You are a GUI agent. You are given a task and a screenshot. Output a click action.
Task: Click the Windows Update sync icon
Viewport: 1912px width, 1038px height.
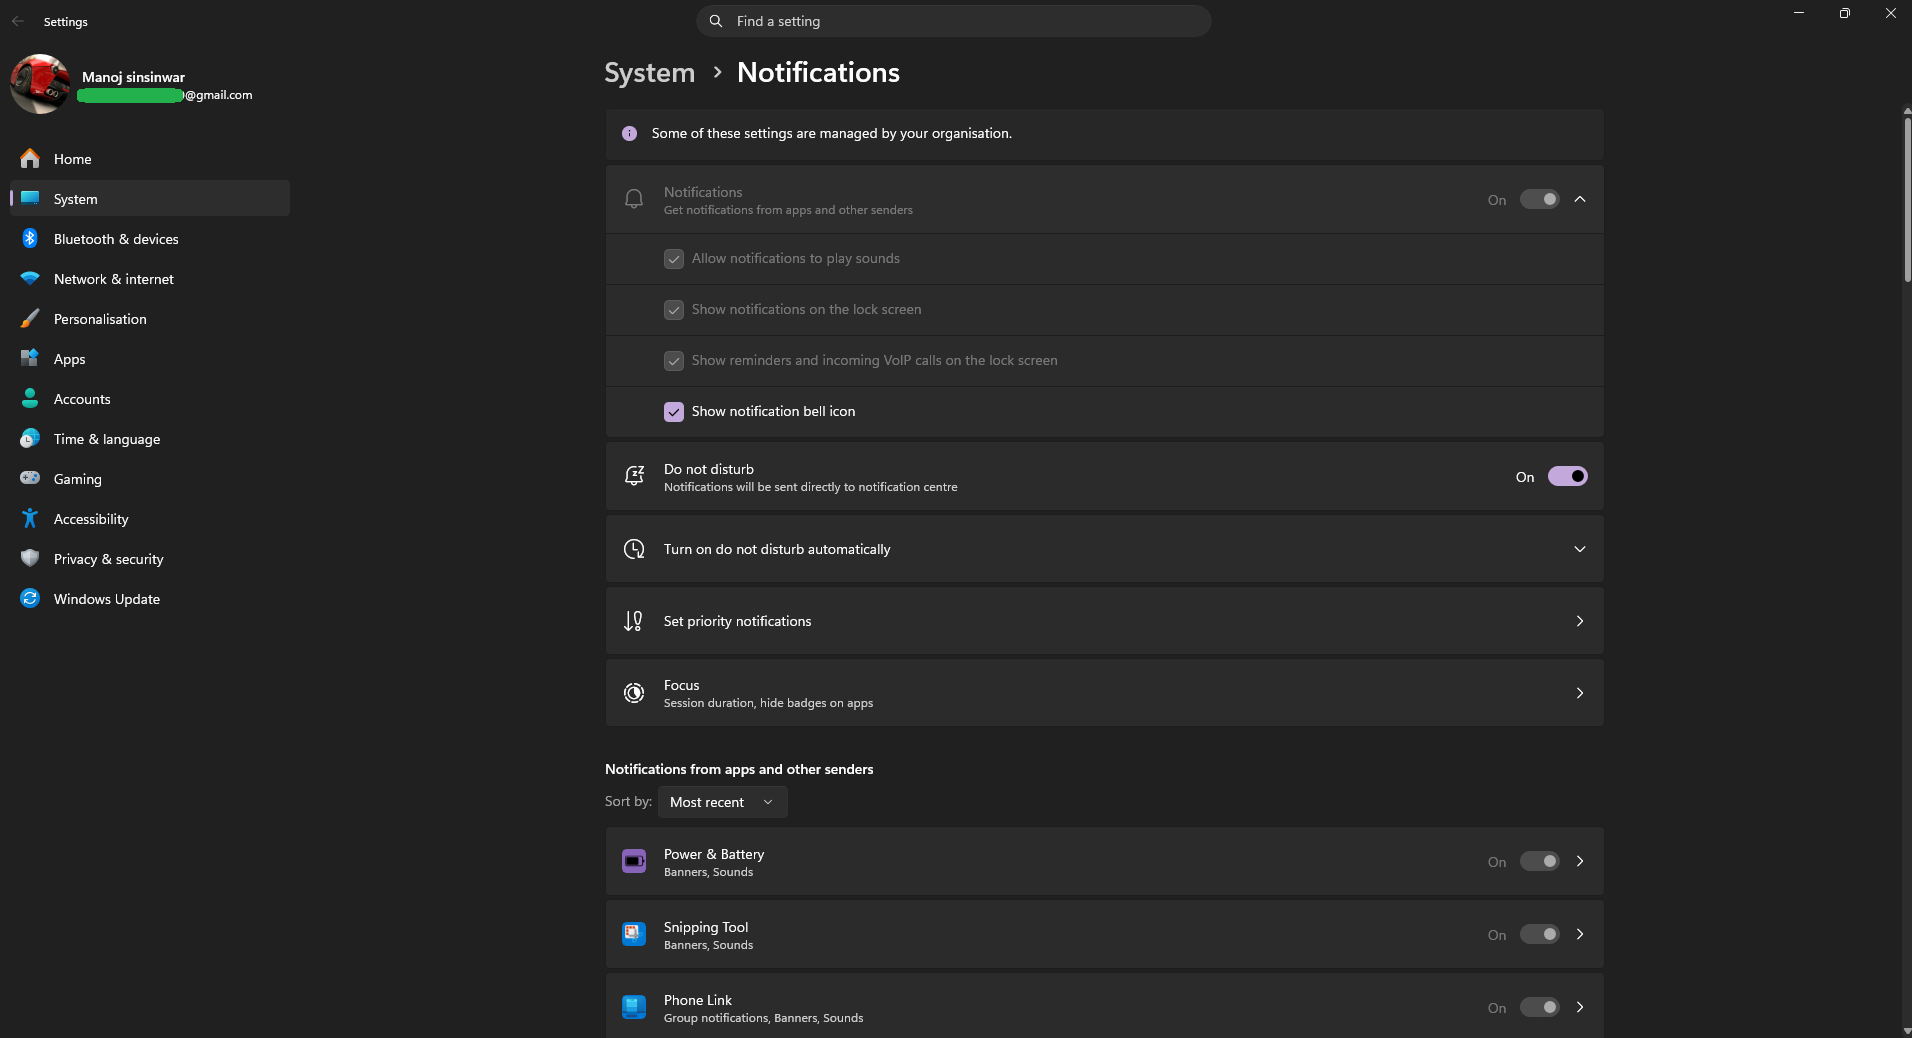[x=30, y=599]
